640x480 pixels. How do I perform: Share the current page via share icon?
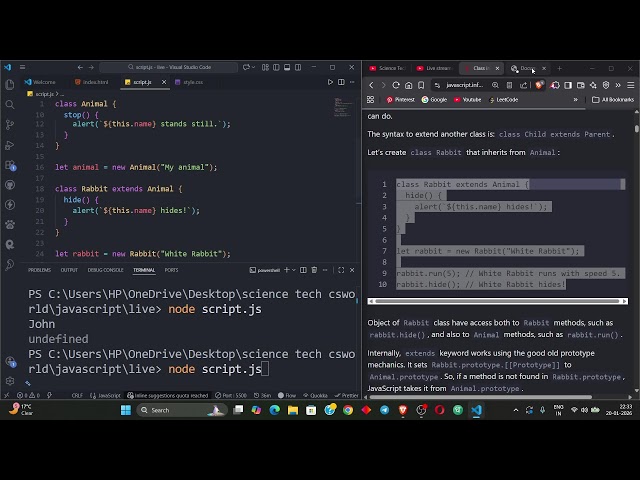(523, 85)
